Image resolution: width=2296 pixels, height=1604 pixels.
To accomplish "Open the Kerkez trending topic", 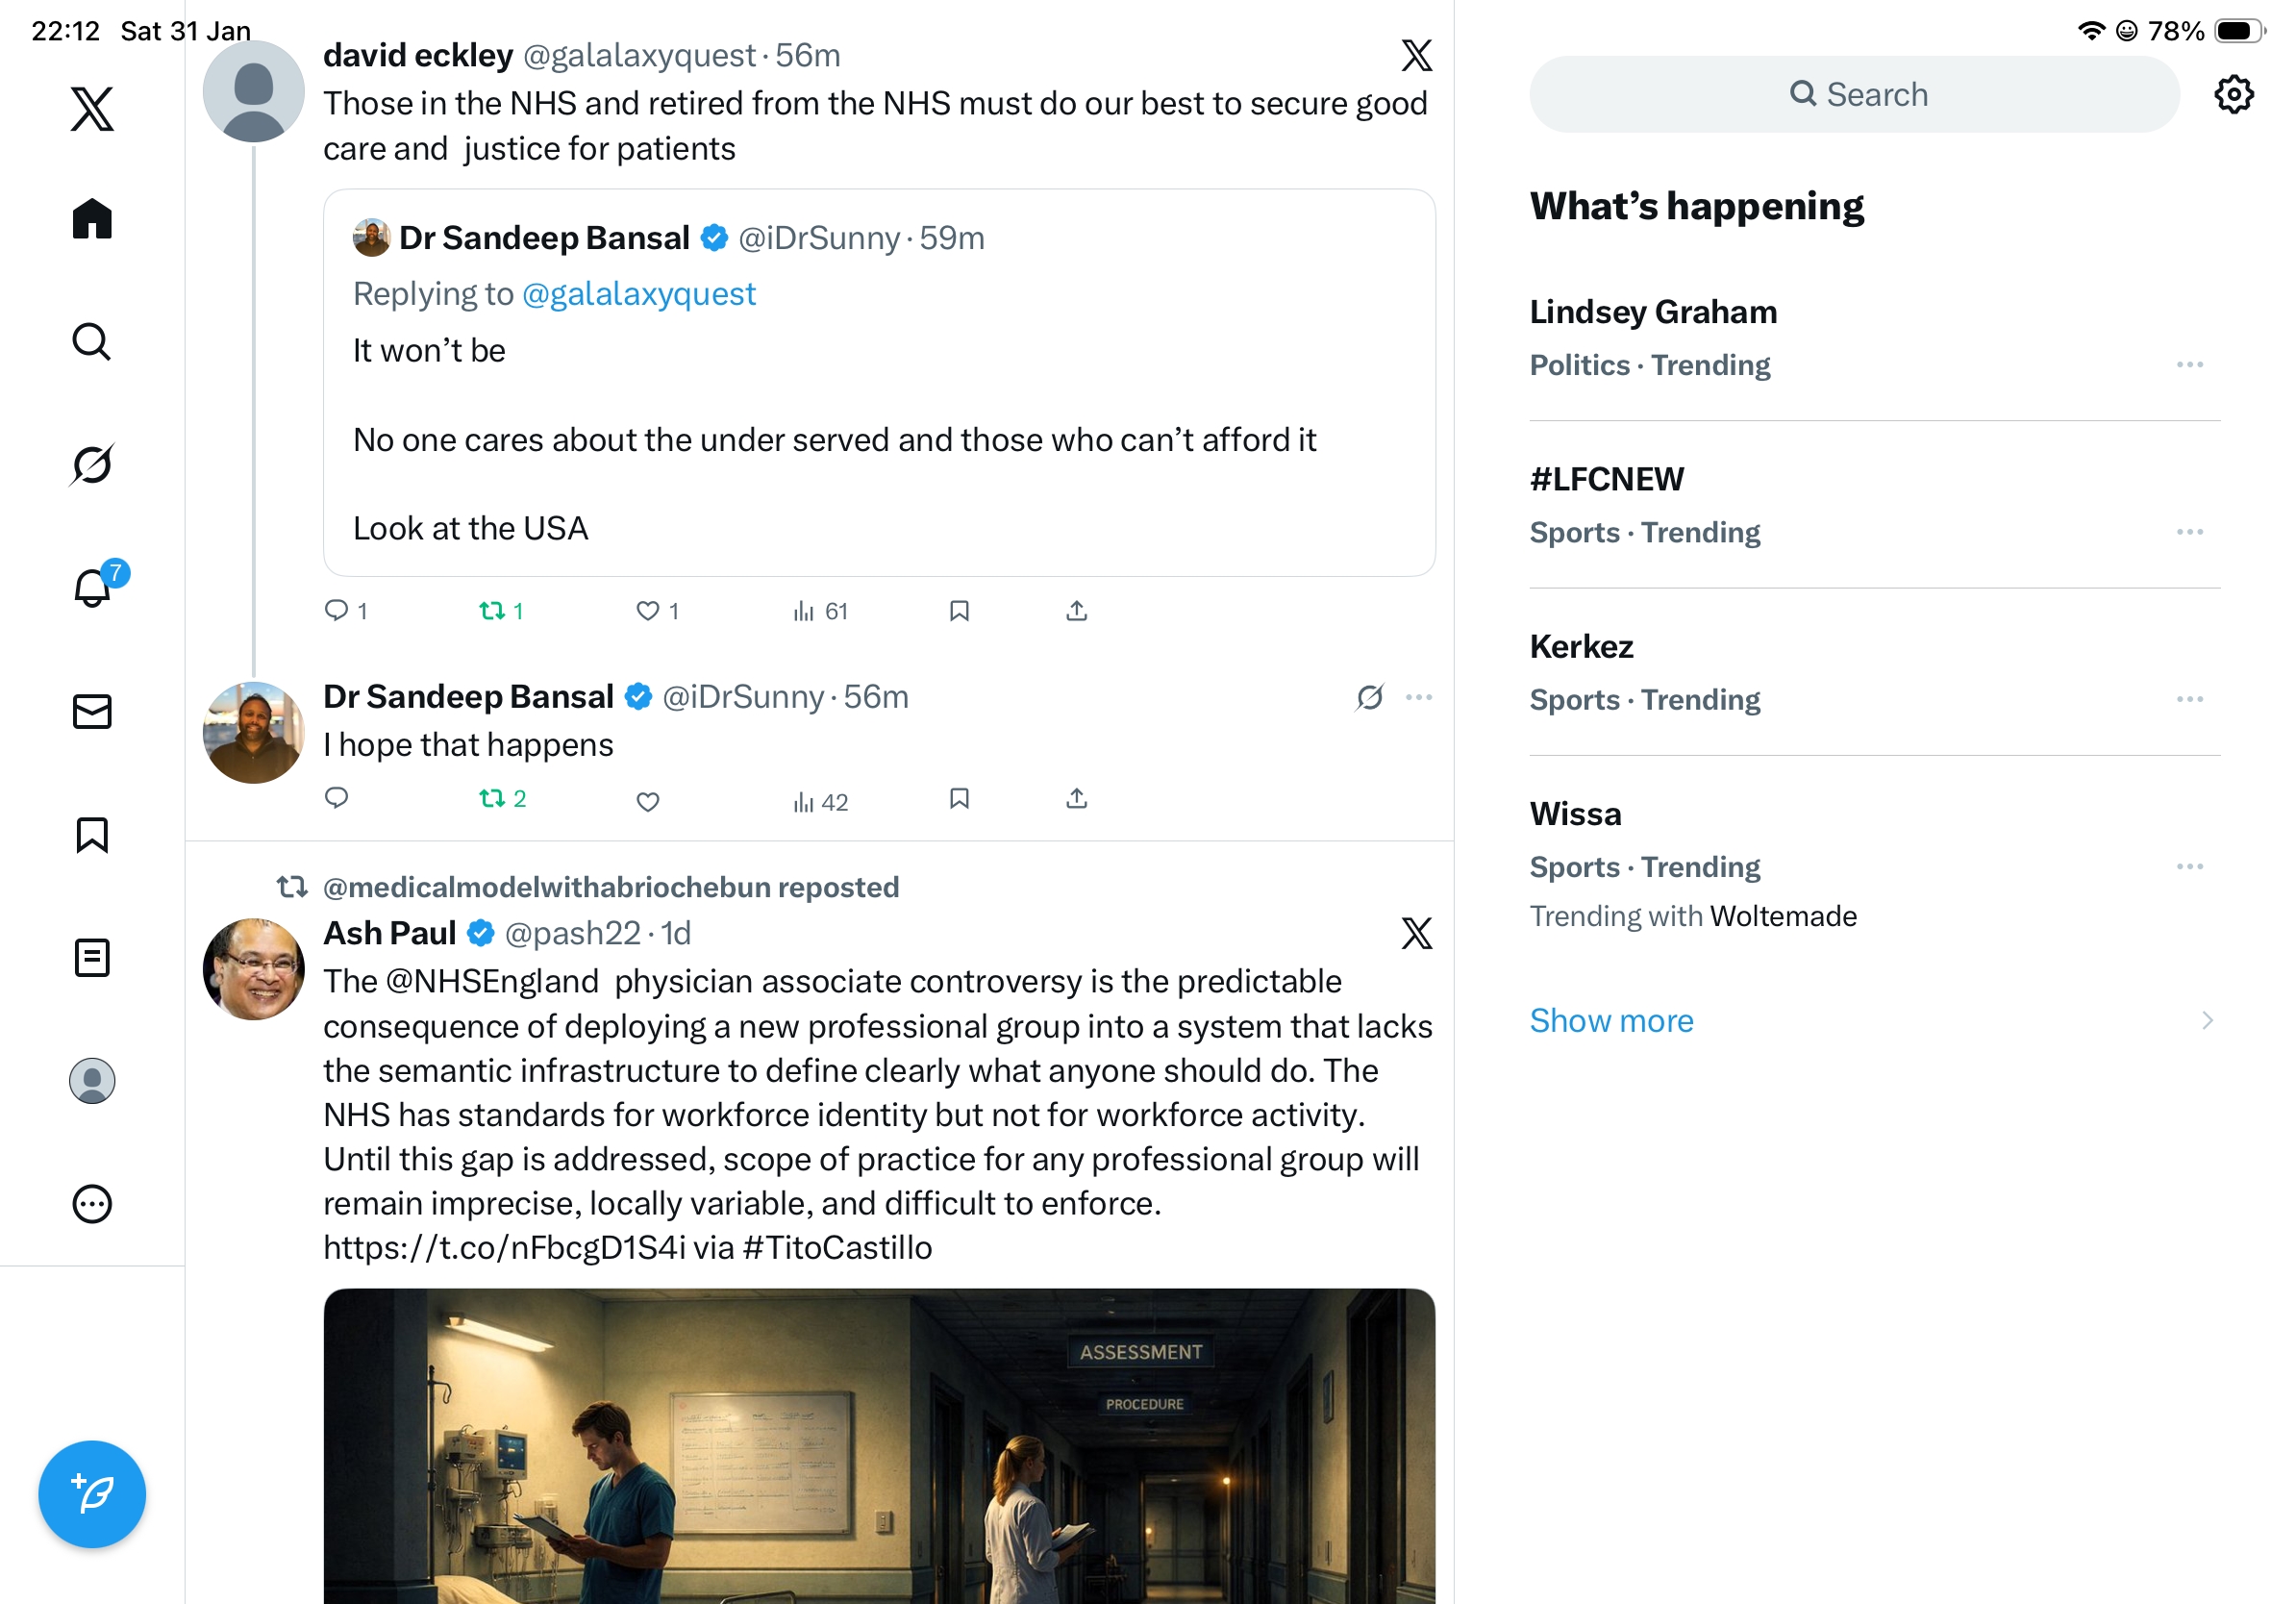I will [x=1581, y=647].
